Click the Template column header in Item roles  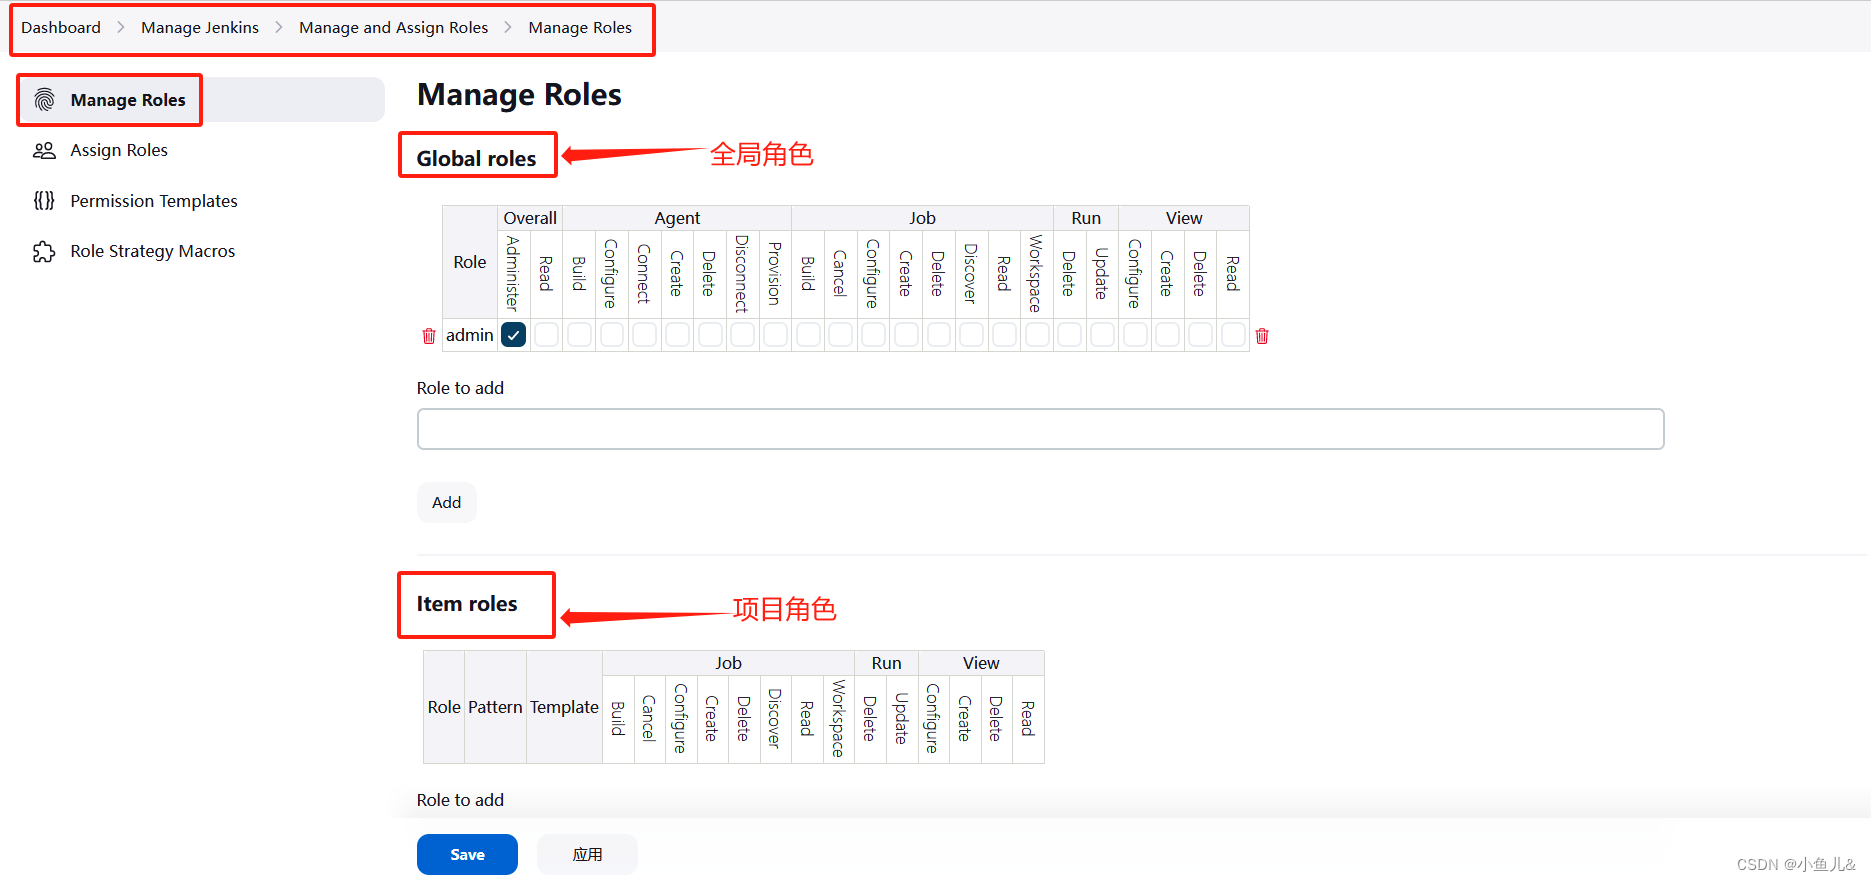564,707
